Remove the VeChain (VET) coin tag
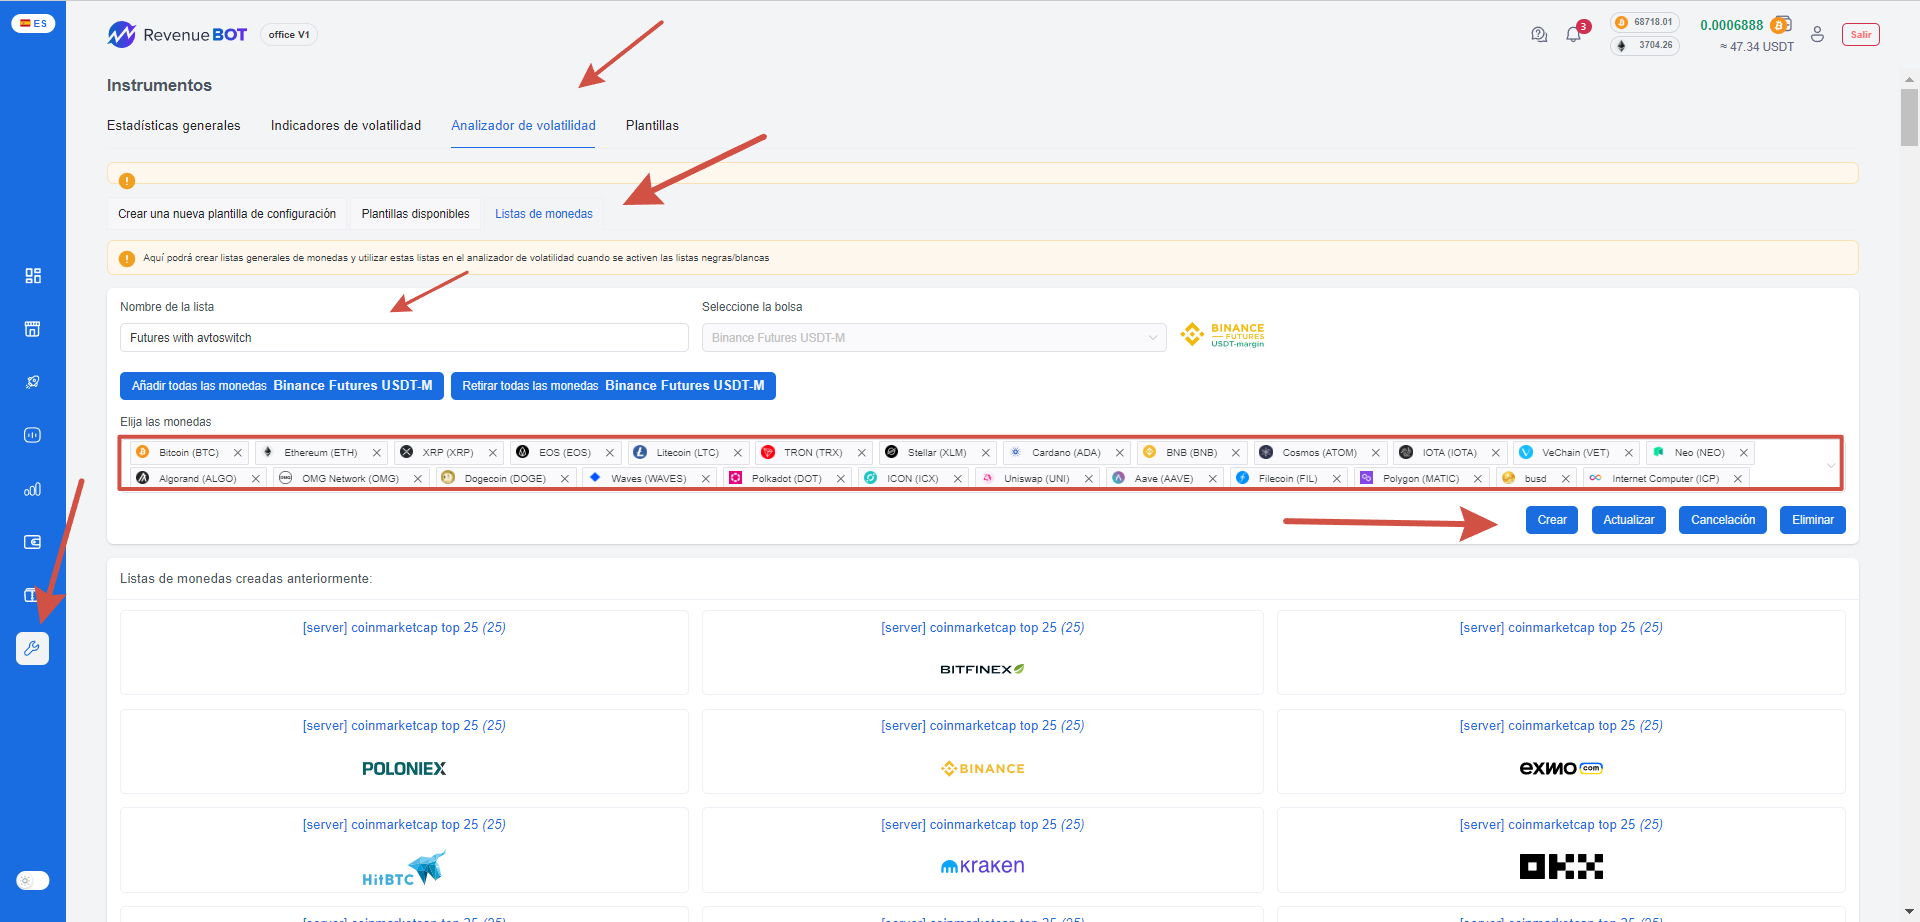Viewport: 1920px width, 922px height. (x=1629, y=453)
